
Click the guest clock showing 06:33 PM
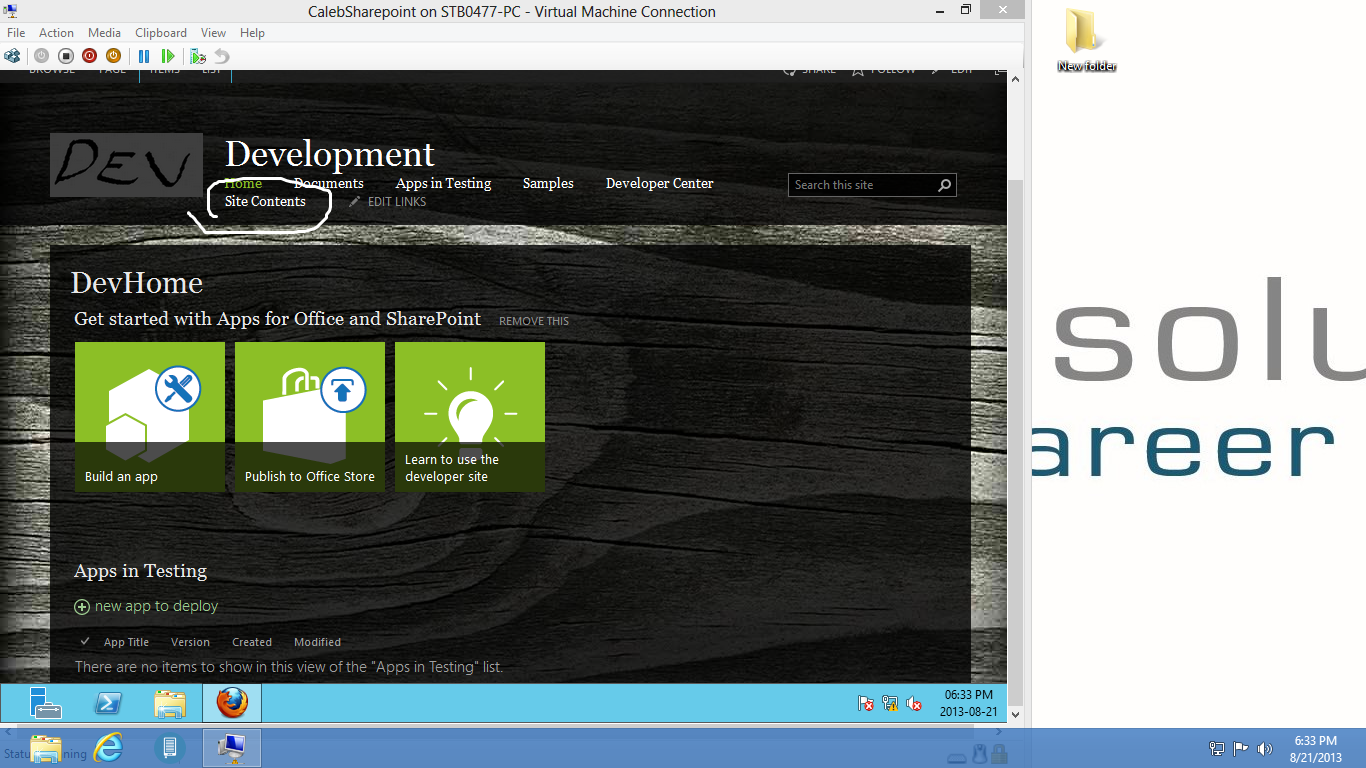[969, 703]
